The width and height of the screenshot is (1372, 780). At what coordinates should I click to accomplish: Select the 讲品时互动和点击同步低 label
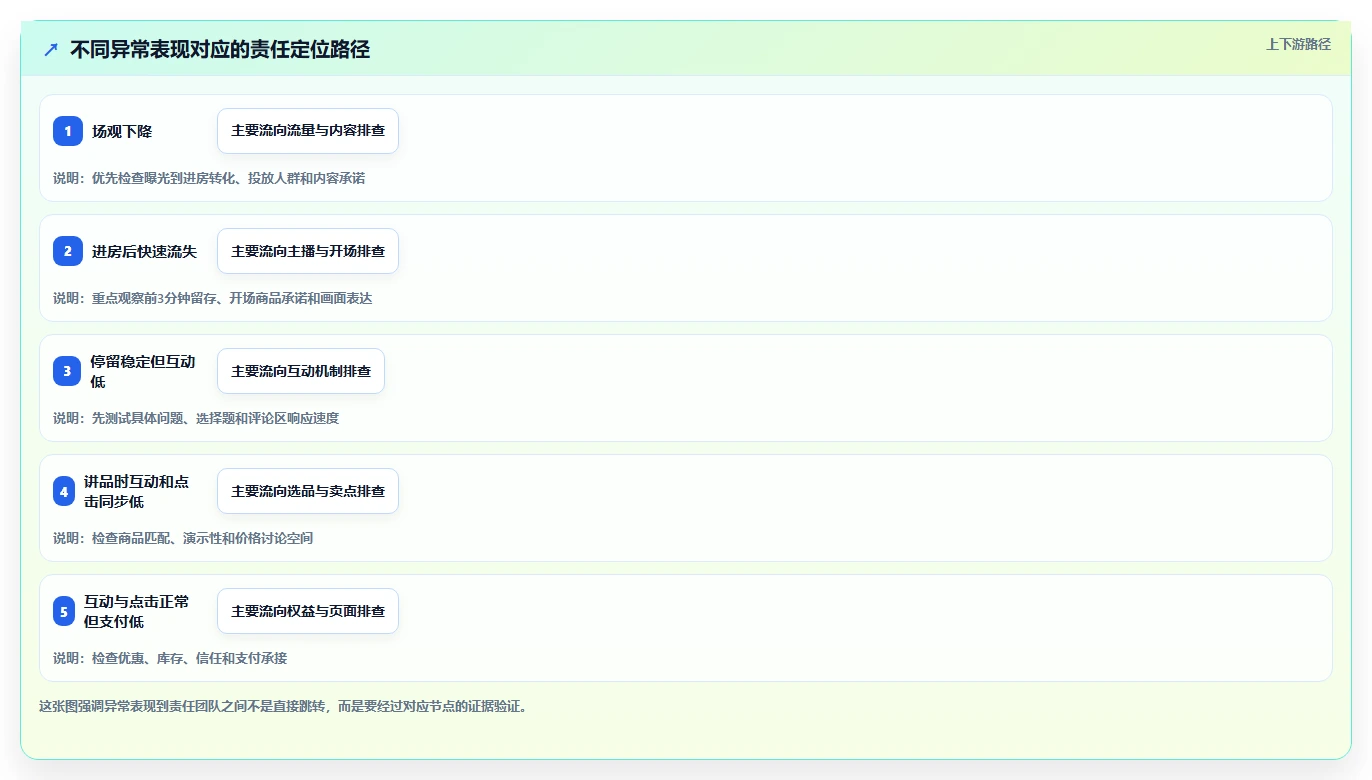point(137,491)
